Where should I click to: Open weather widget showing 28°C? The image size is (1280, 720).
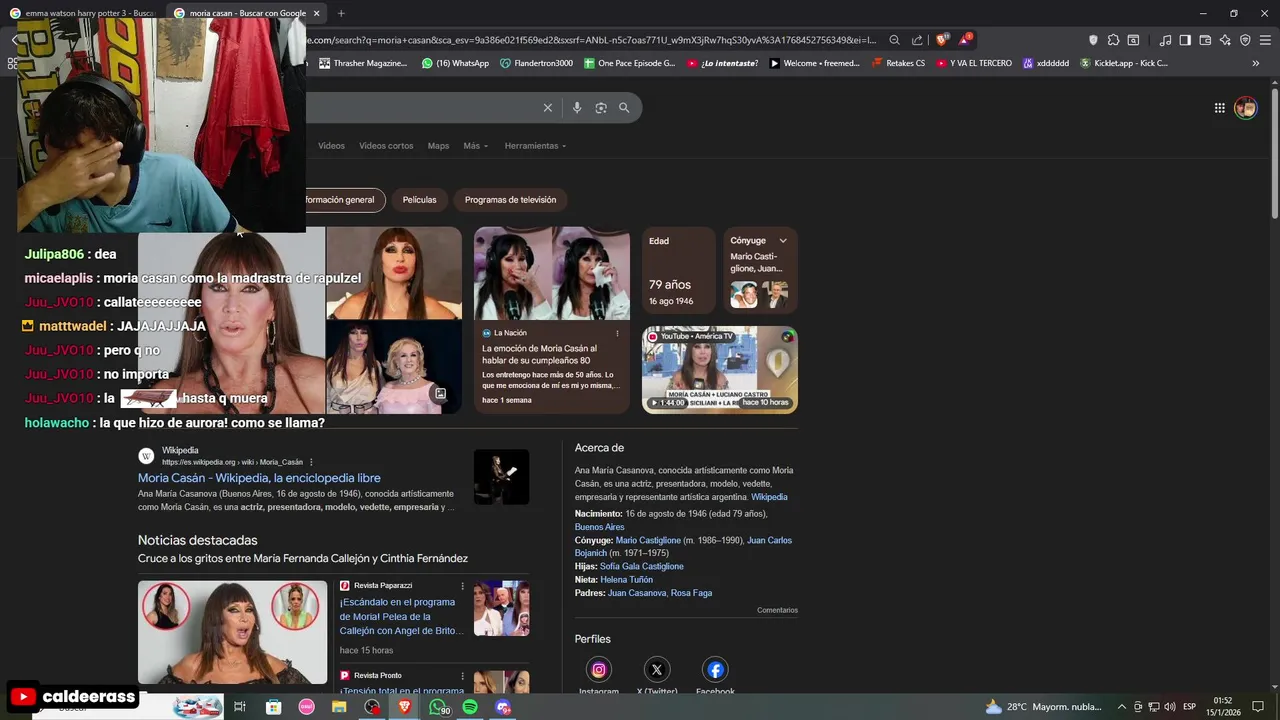(1043, 707)
